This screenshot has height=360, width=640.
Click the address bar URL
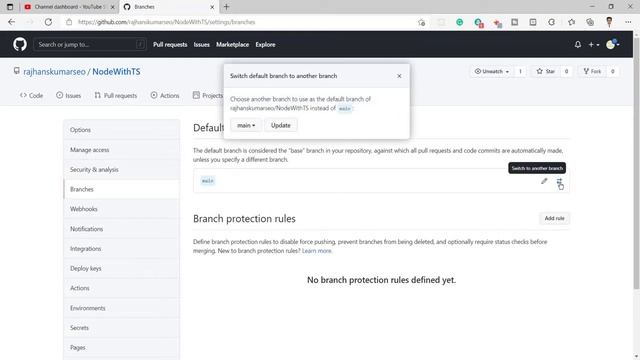click(167, 22)
